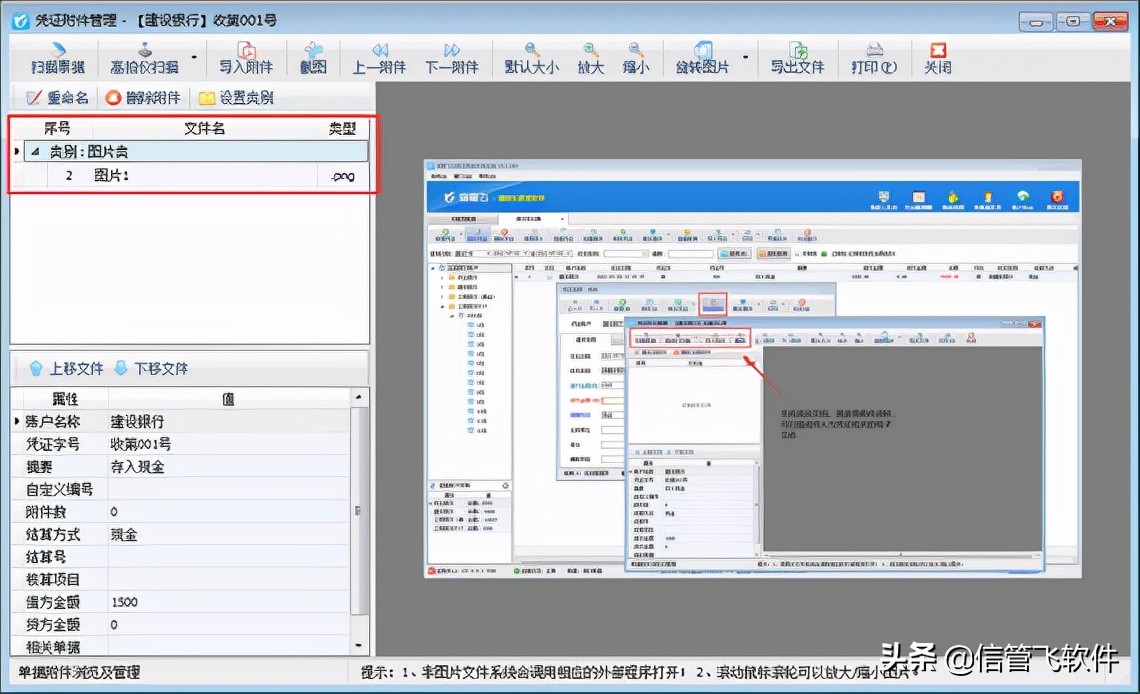Go to 上一附件 previous attachment
1140x694 pixels.
pos(379,57)
